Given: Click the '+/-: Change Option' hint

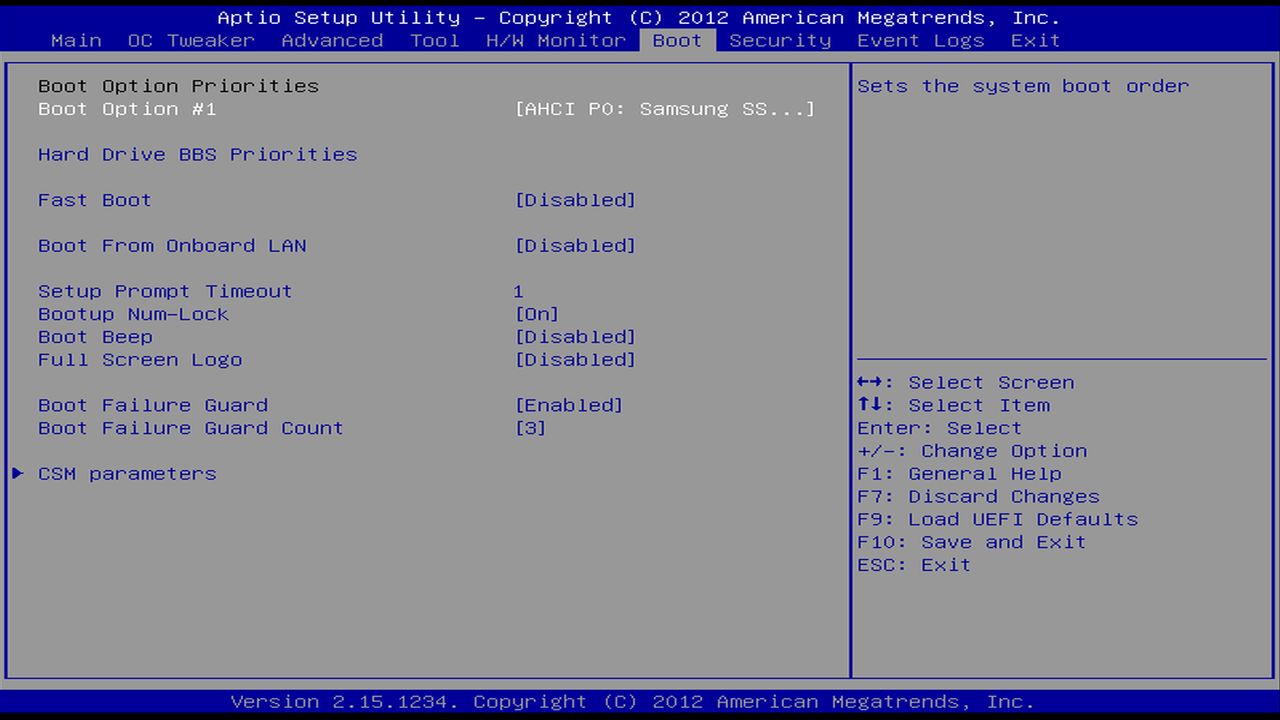Looking at the screenshot, I should coord(972,451).
